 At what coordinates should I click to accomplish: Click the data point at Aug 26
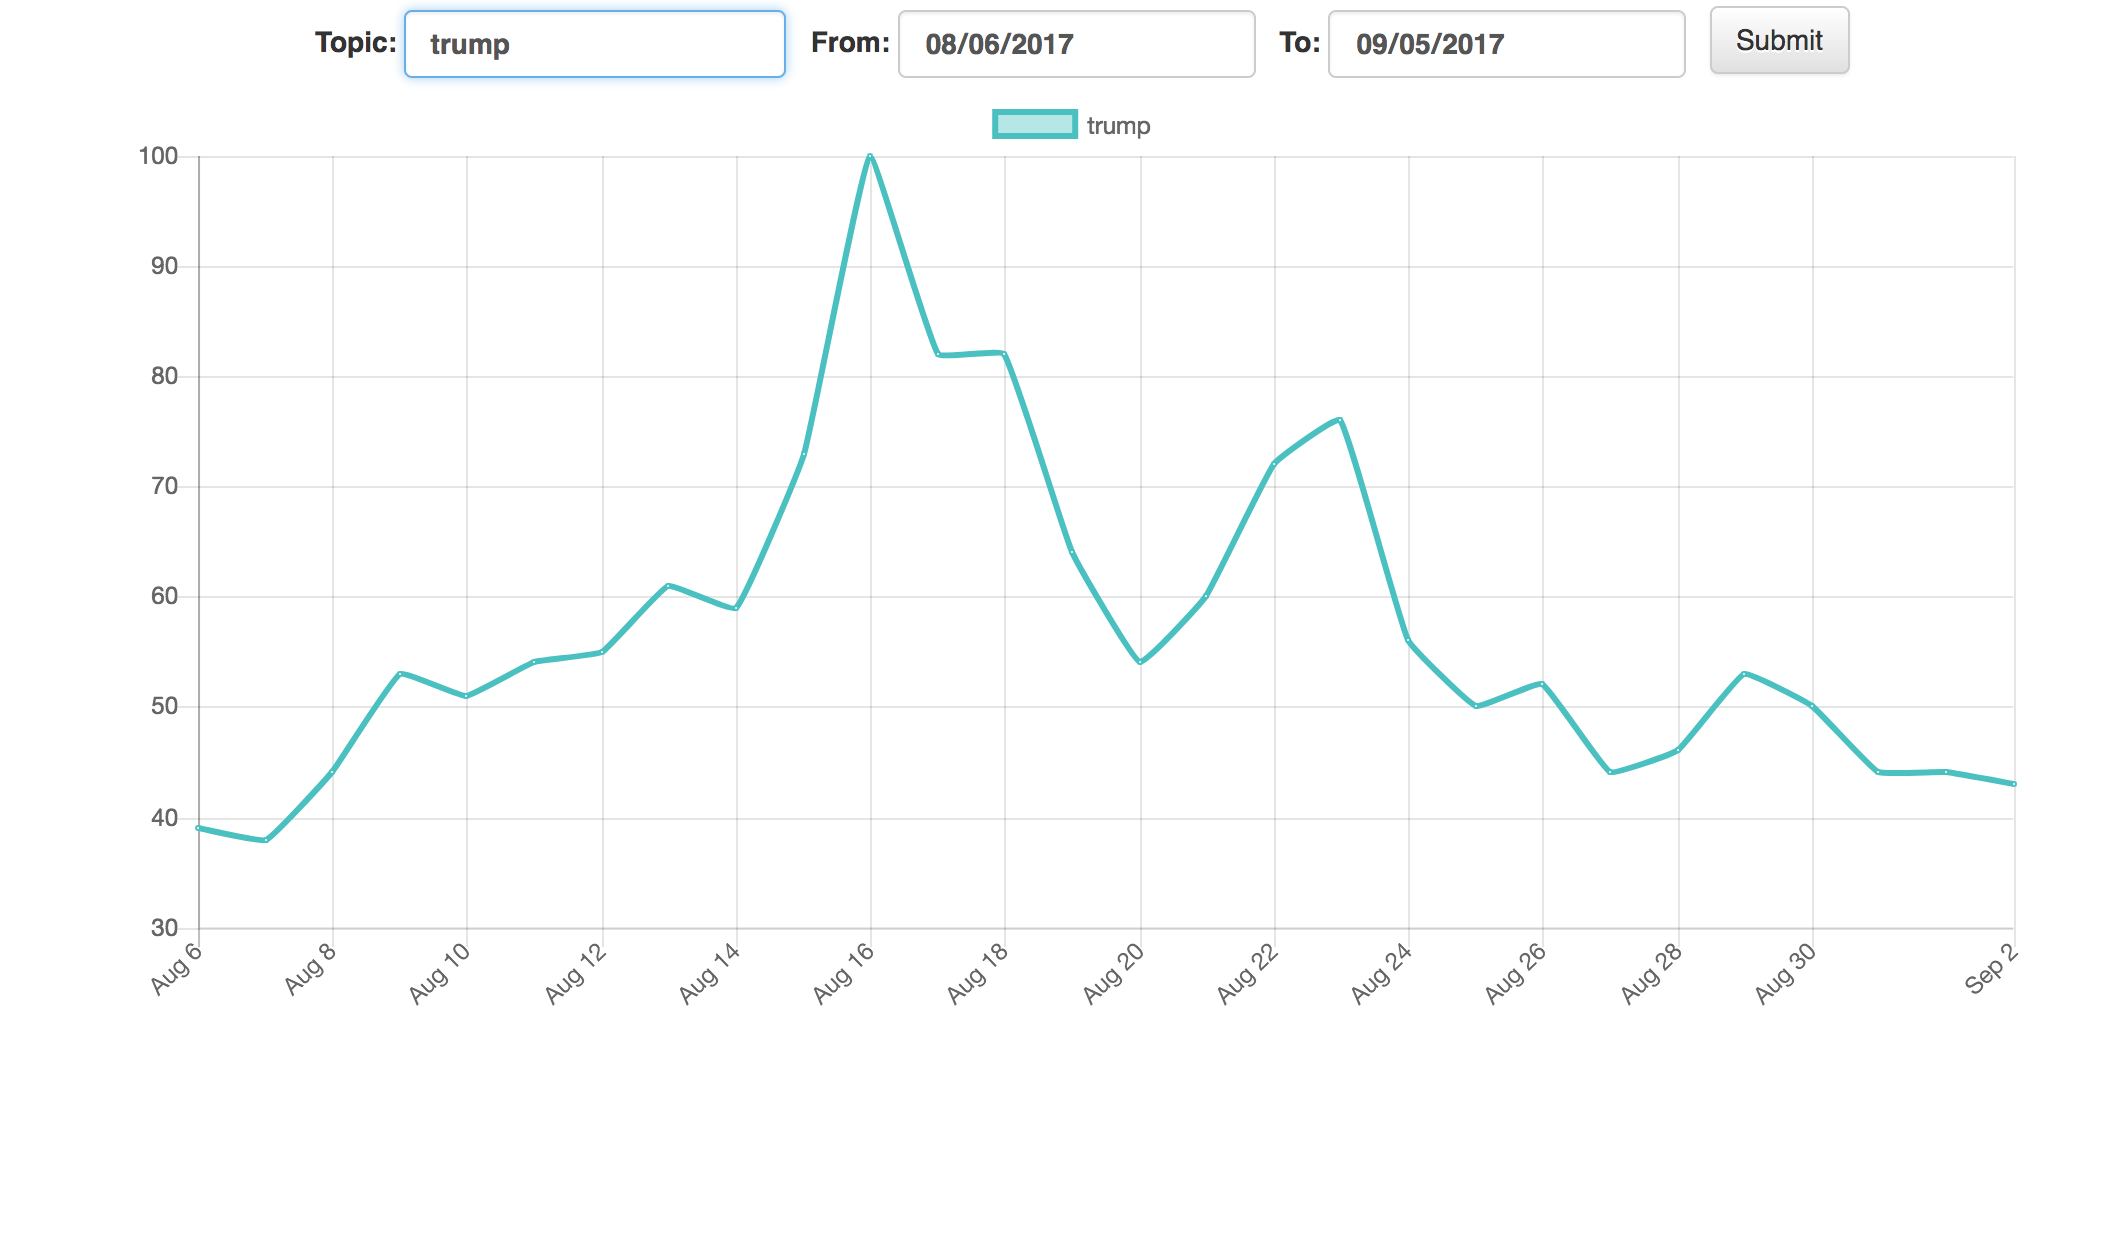[1543, 684]
